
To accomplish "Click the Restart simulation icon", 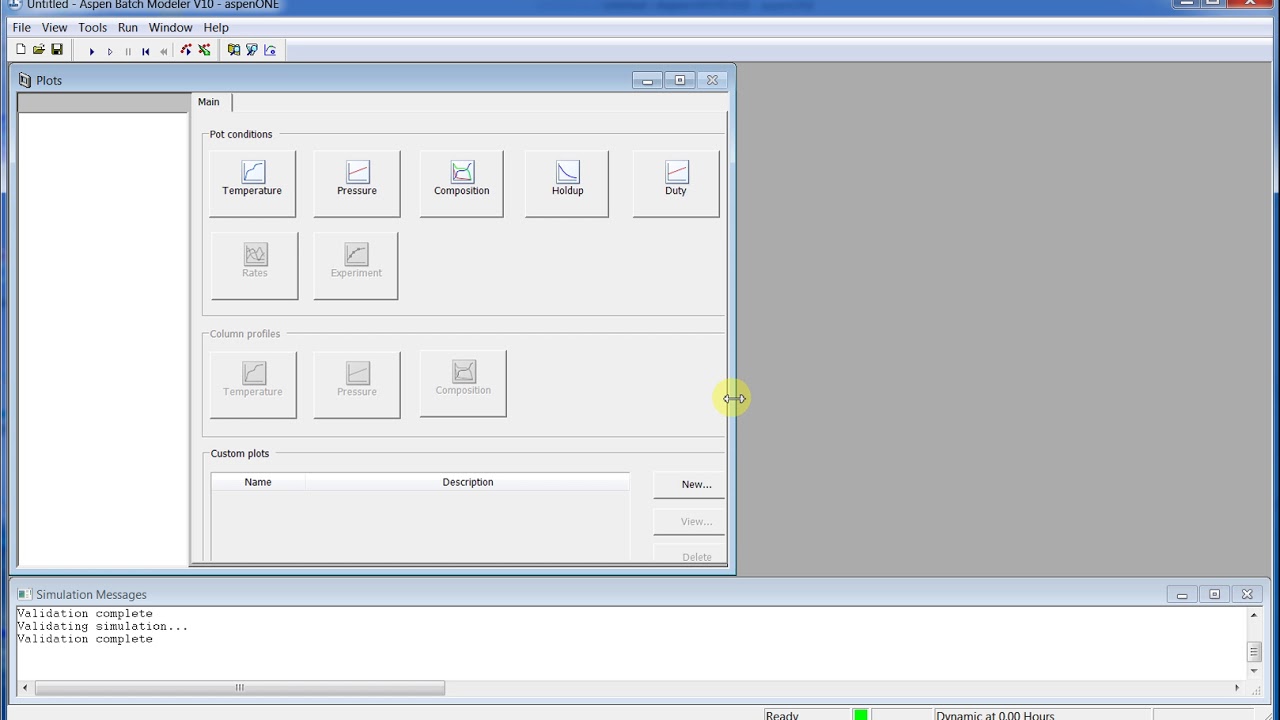I will (x=145, y=51).
